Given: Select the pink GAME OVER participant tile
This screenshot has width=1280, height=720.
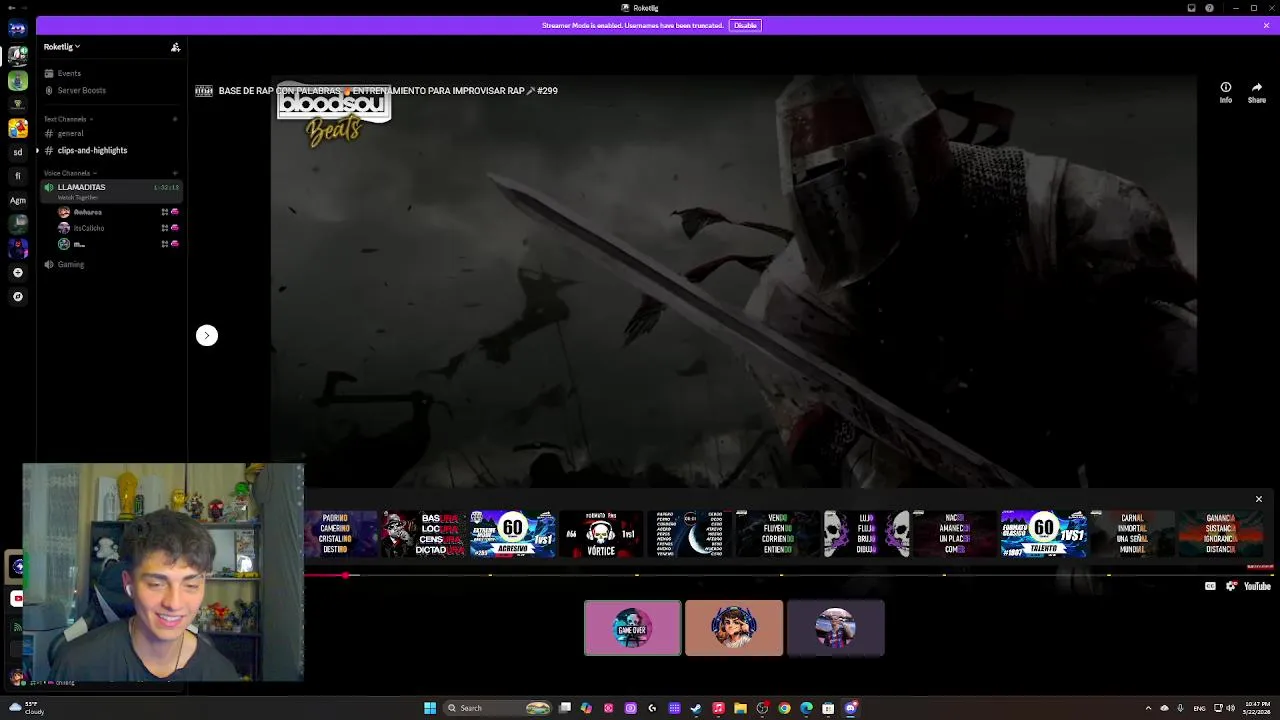Looking at the screenshot, I should coord(632,628).
